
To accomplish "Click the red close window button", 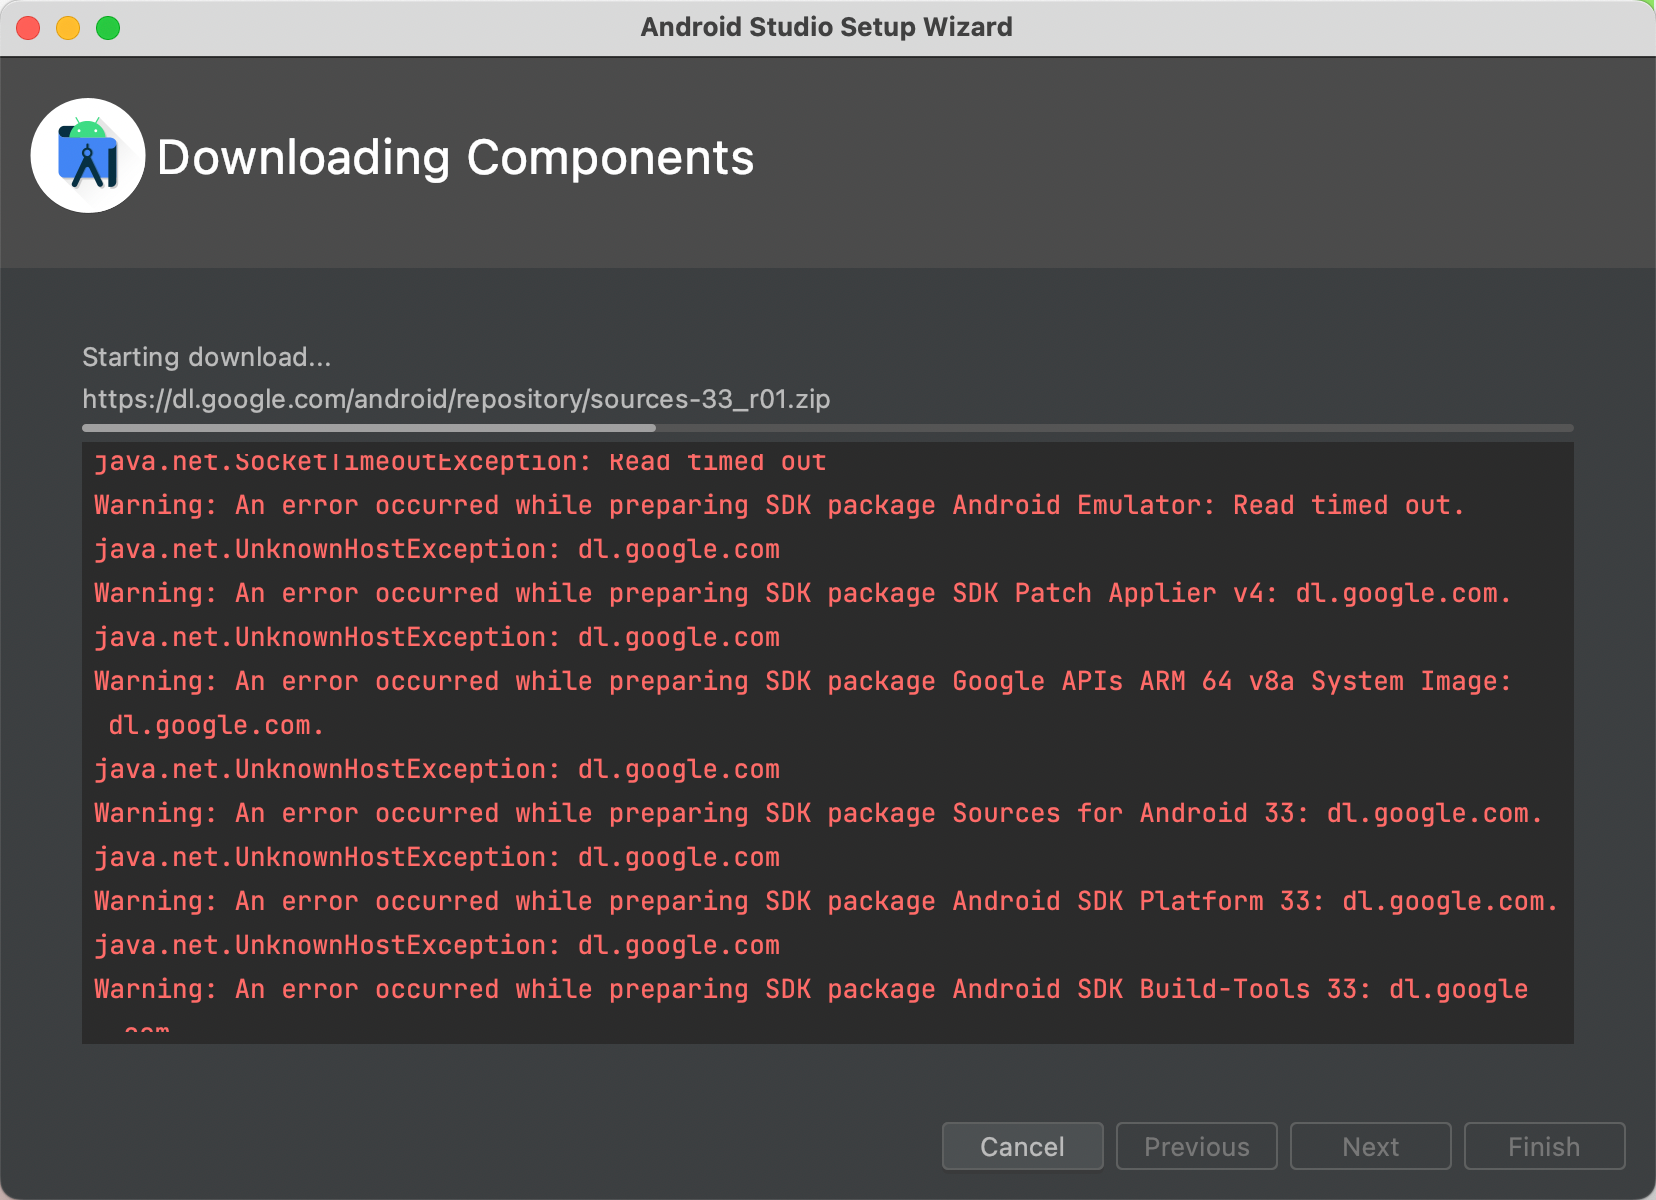I will pyautogui.click(x=28, y=28).
